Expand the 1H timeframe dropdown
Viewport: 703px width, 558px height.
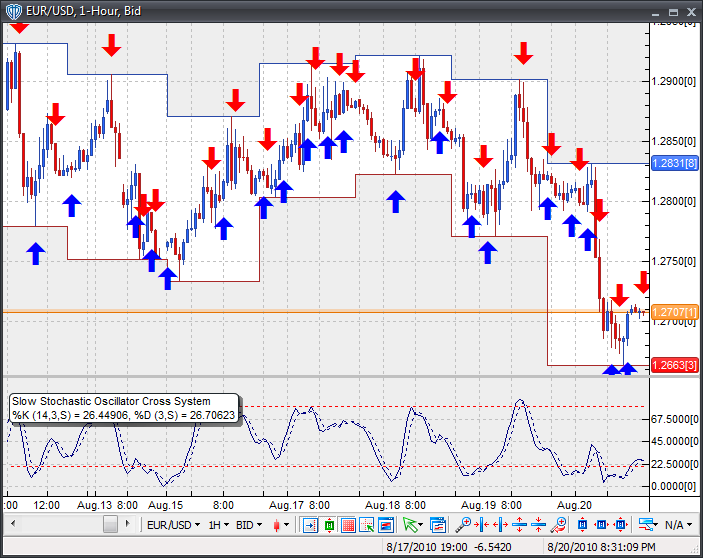(216, 524)
